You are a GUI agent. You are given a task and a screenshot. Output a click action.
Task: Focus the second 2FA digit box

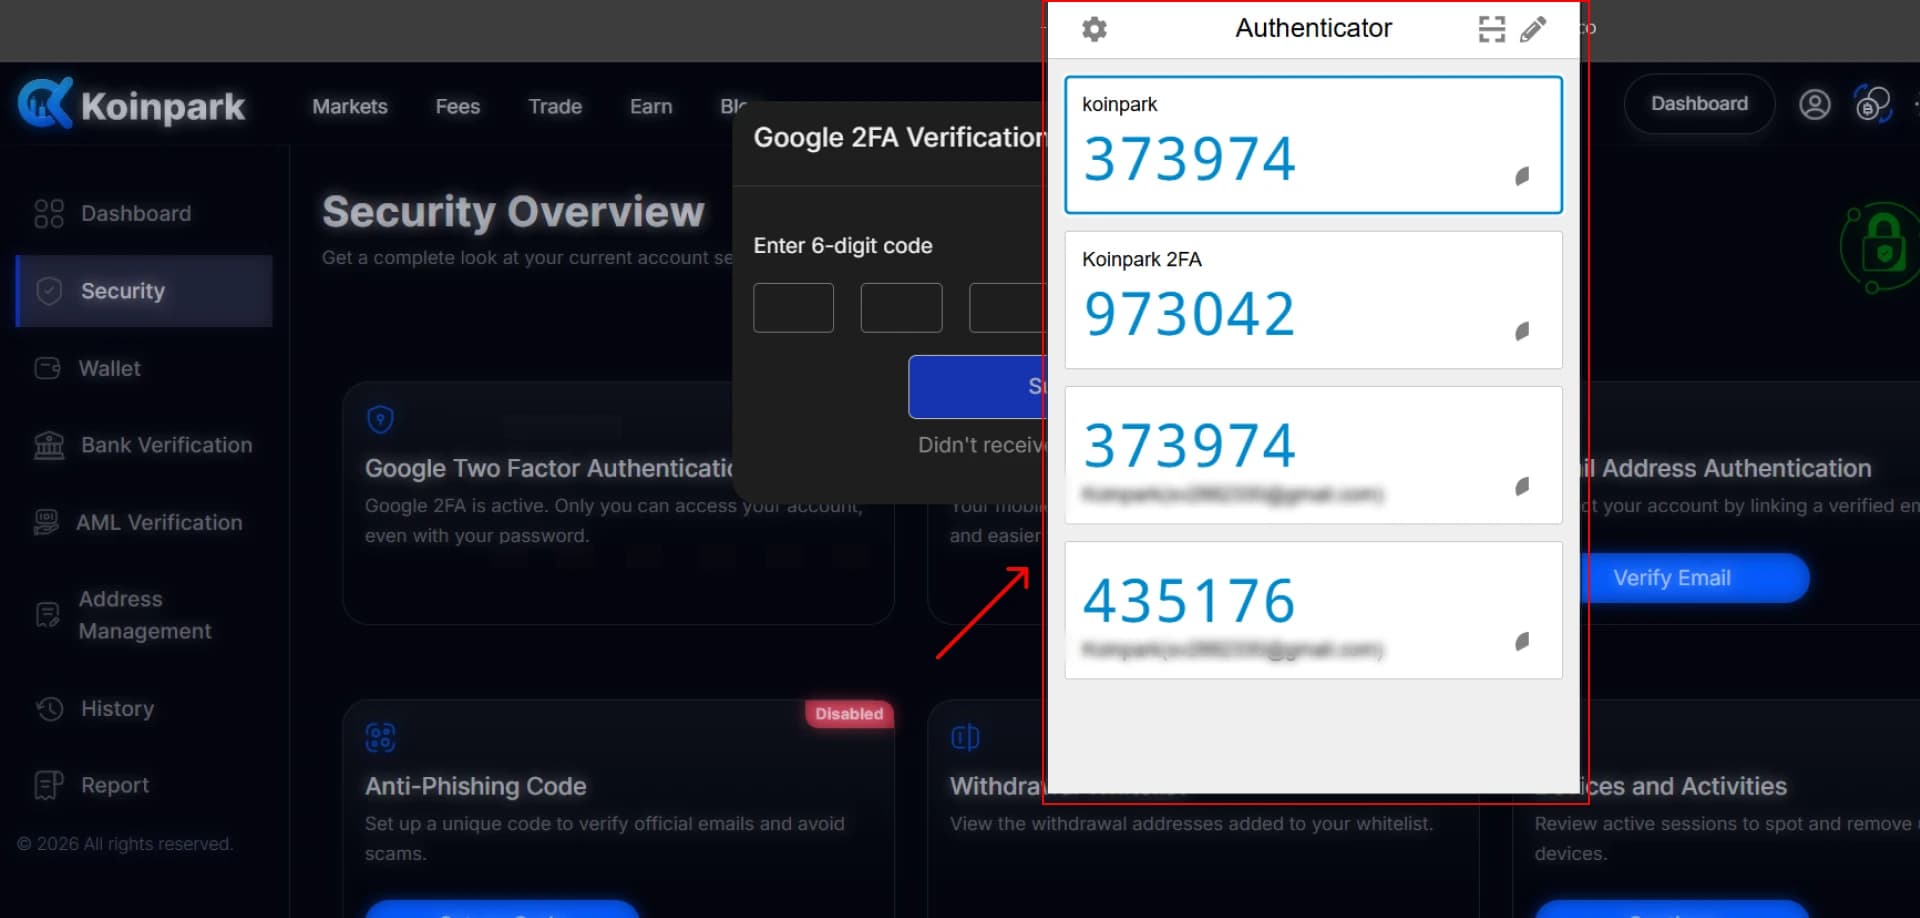(x=901, y=307)
